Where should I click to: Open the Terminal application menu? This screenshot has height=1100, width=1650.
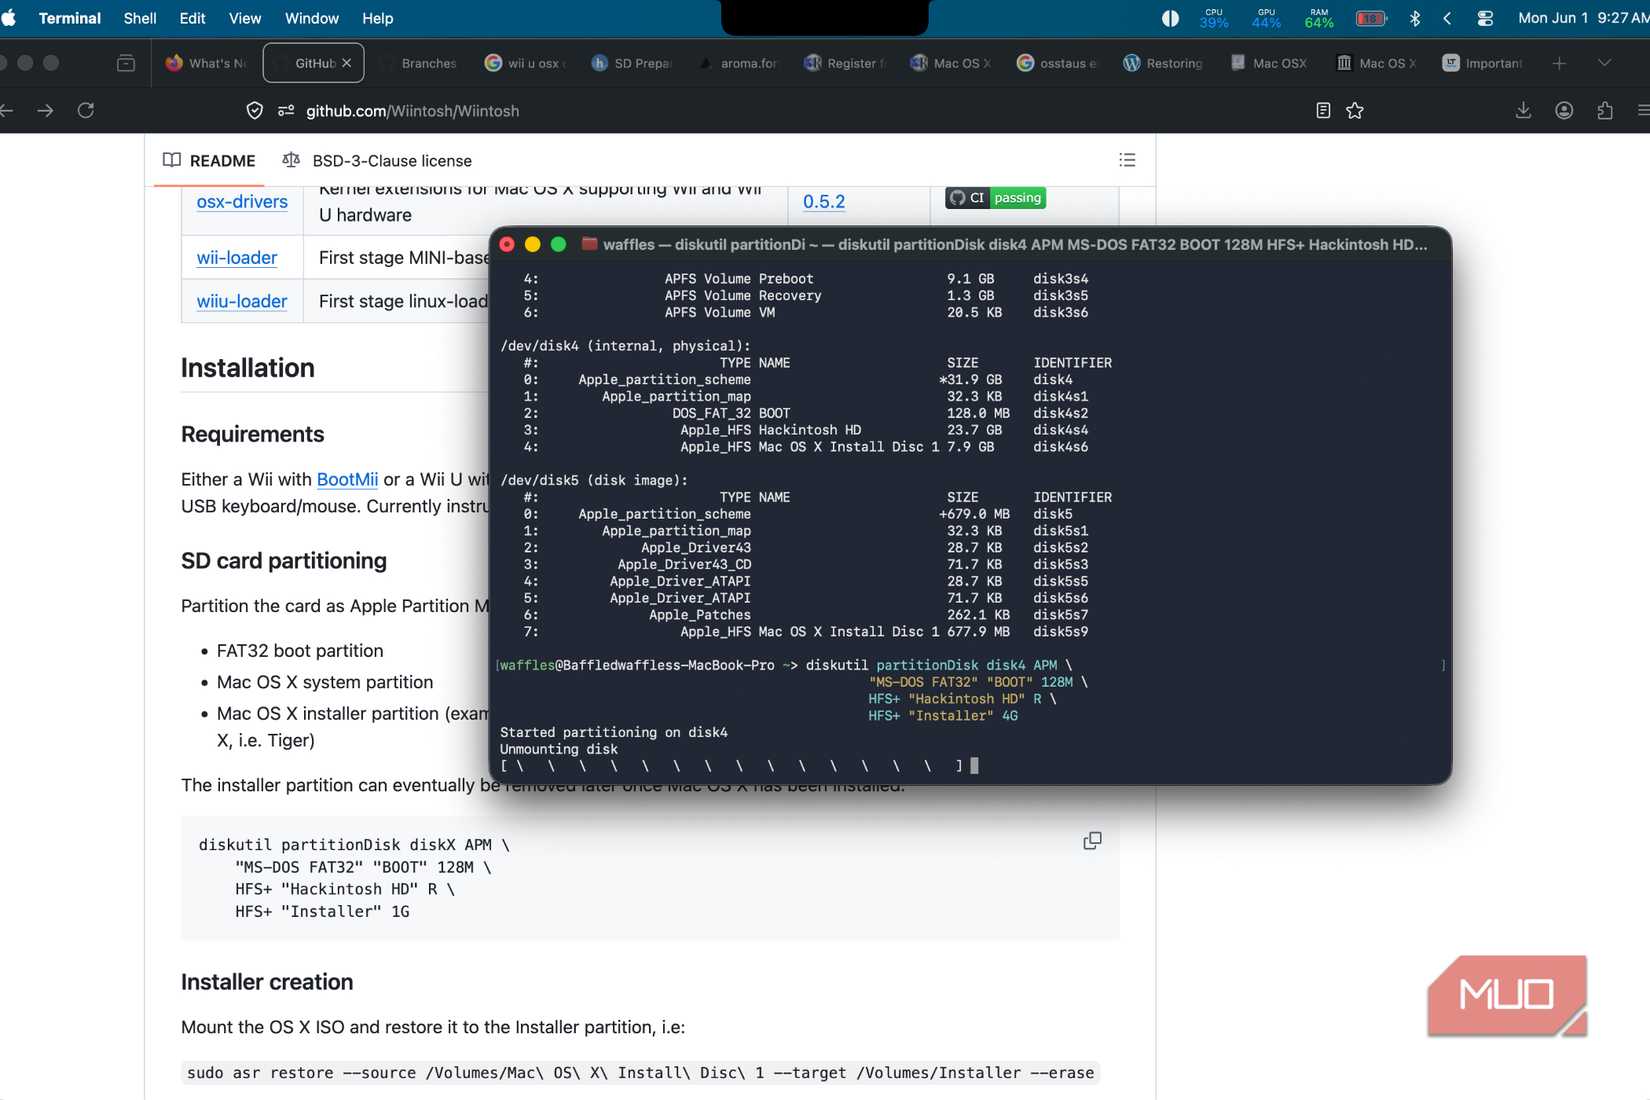tap(70, 18)
